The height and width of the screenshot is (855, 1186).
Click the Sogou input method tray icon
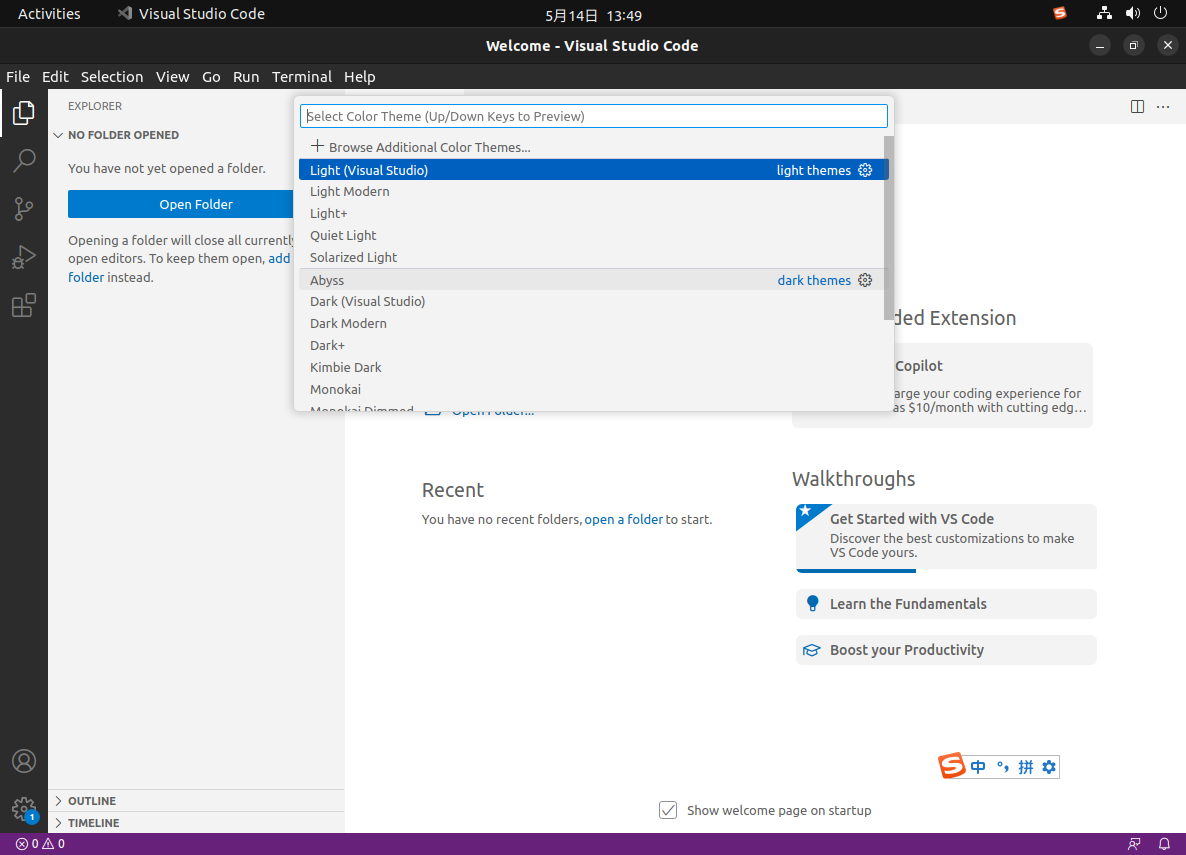pyautogui.click(x=1060, y=13)
